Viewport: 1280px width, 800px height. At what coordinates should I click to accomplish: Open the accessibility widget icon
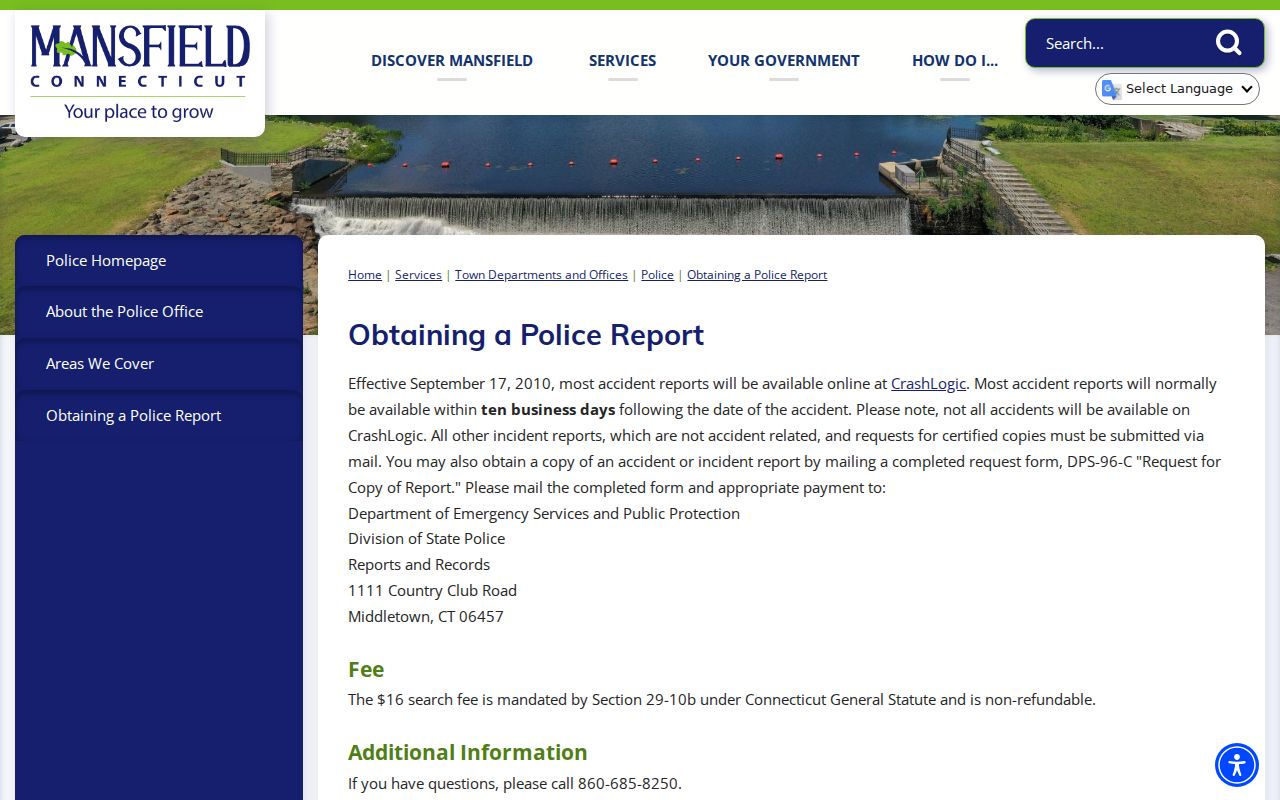tap(1237, 765)
